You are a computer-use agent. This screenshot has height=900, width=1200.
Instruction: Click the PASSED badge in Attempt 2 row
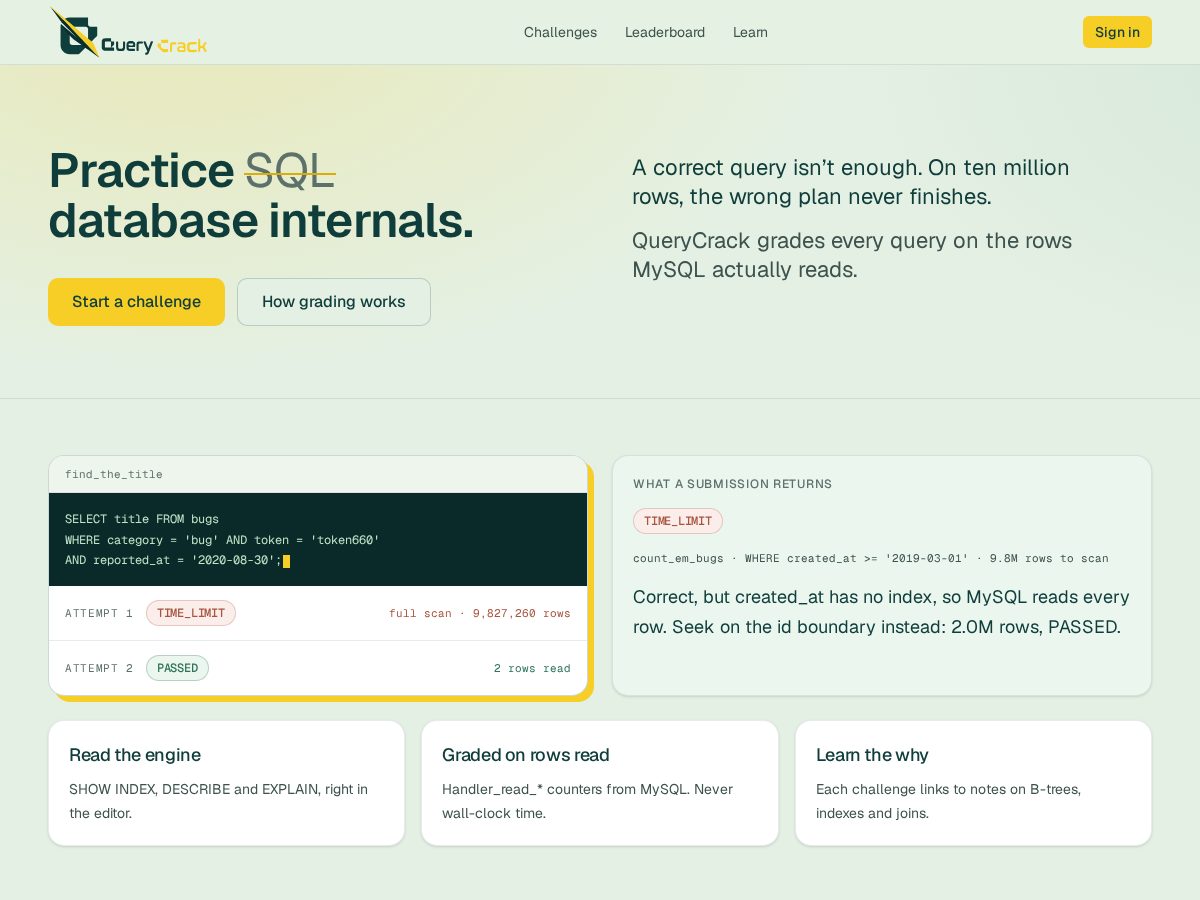coord(177,668)
